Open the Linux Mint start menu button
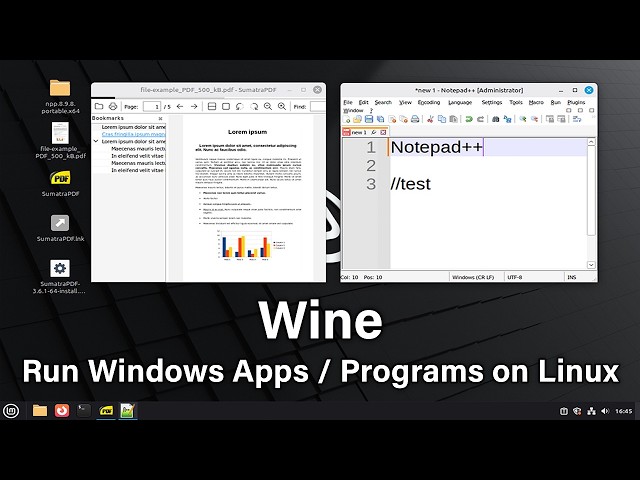This screenshot has width=640, height=480. click(x=11, y=411)
